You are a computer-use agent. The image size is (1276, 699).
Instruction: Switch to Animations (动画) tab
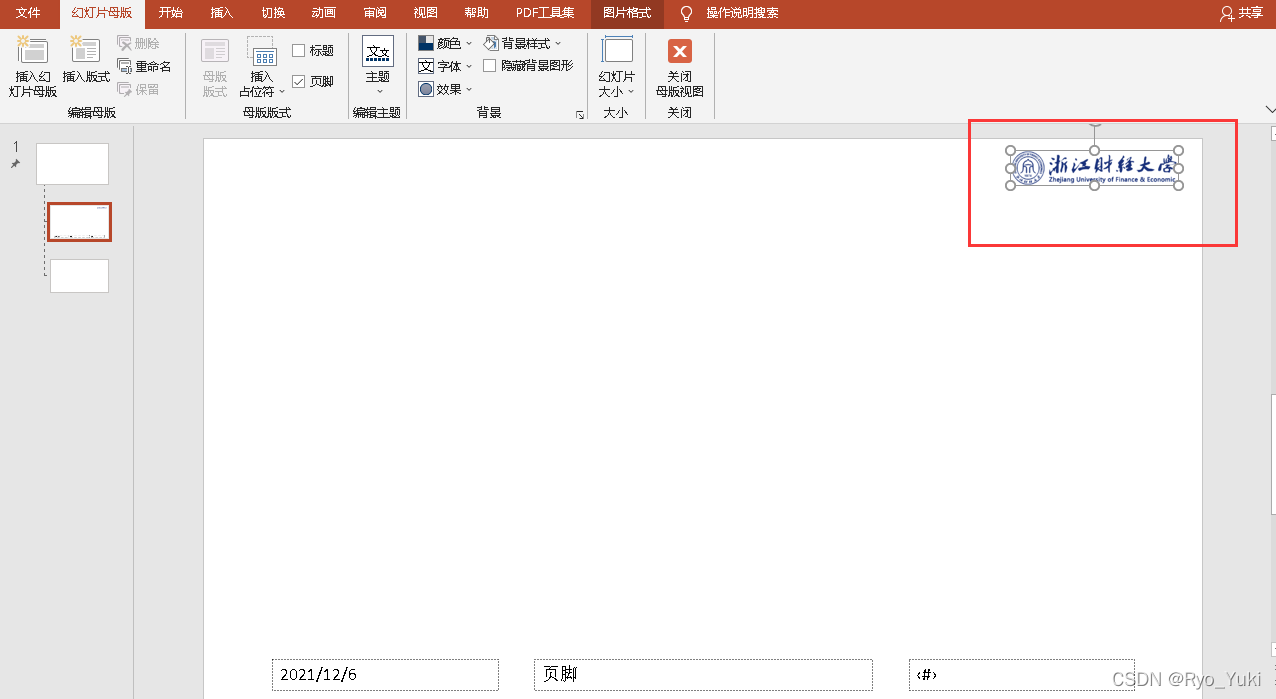[324, 13]
